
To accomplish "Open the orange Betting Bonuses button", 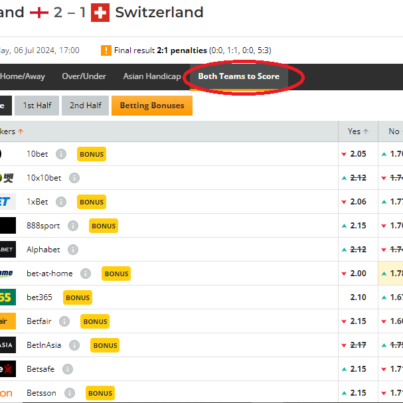I will pyautogui.click(x=152, y=106).
